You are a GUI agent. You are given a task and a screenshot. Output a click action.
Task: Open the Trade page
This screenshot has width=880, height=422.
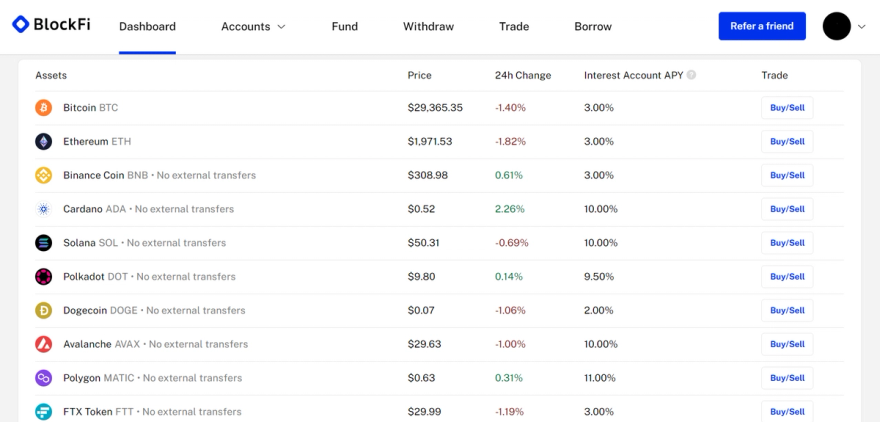[x=514, y=26]
